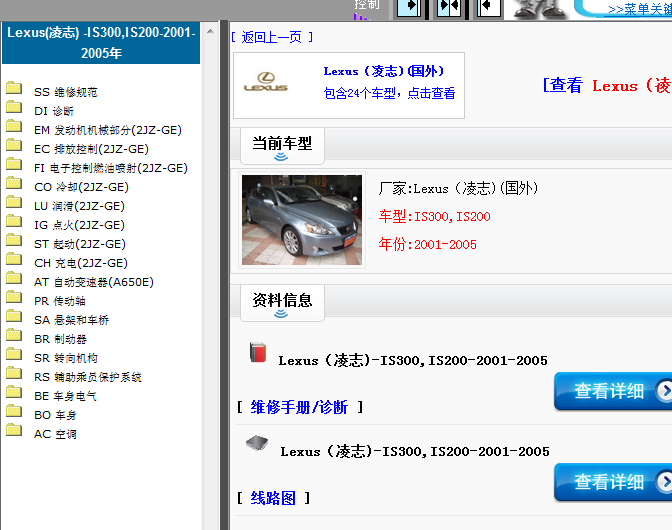Click 包含24个车型，点击查看 link
The height and width of the screenshot is (530, 672).
[389, 93]
